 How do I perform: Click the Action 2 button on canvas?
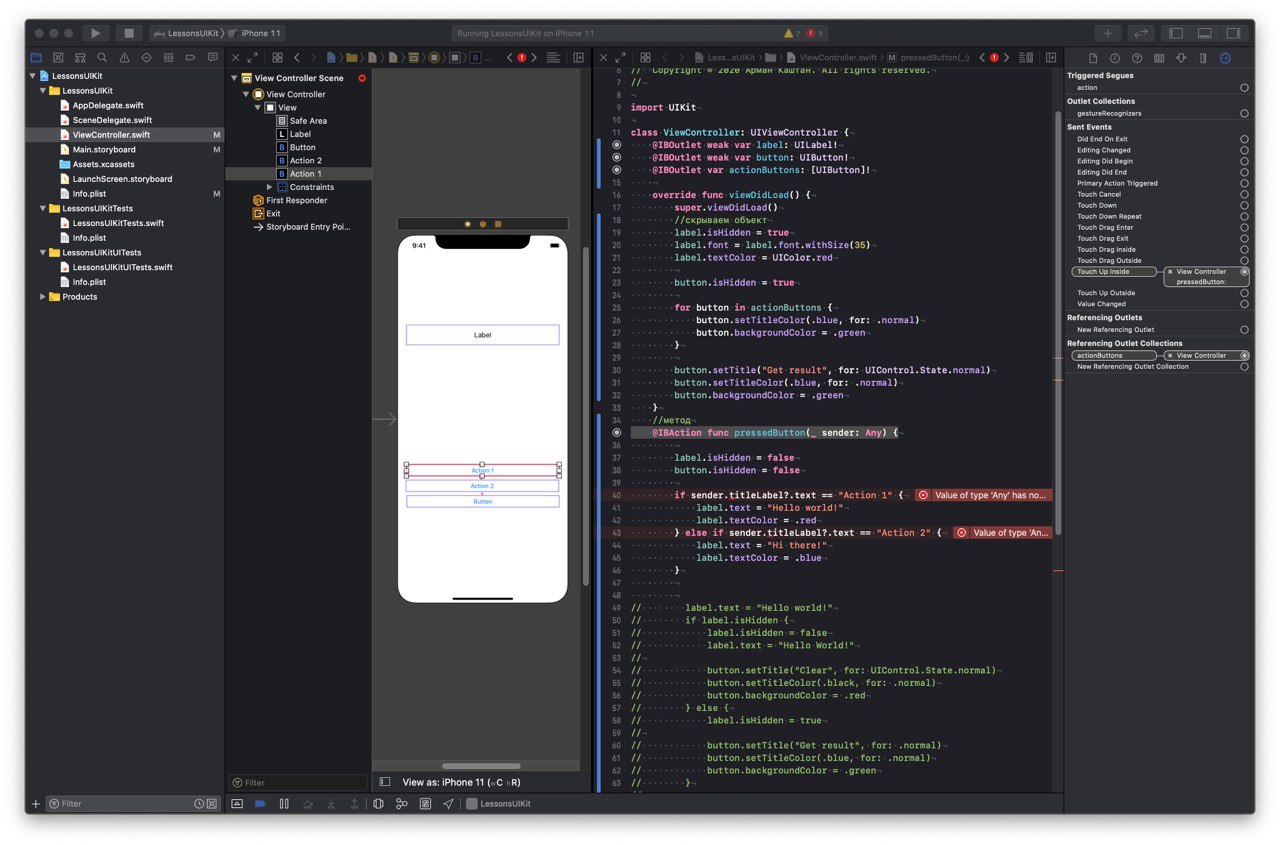click(482, 486)
